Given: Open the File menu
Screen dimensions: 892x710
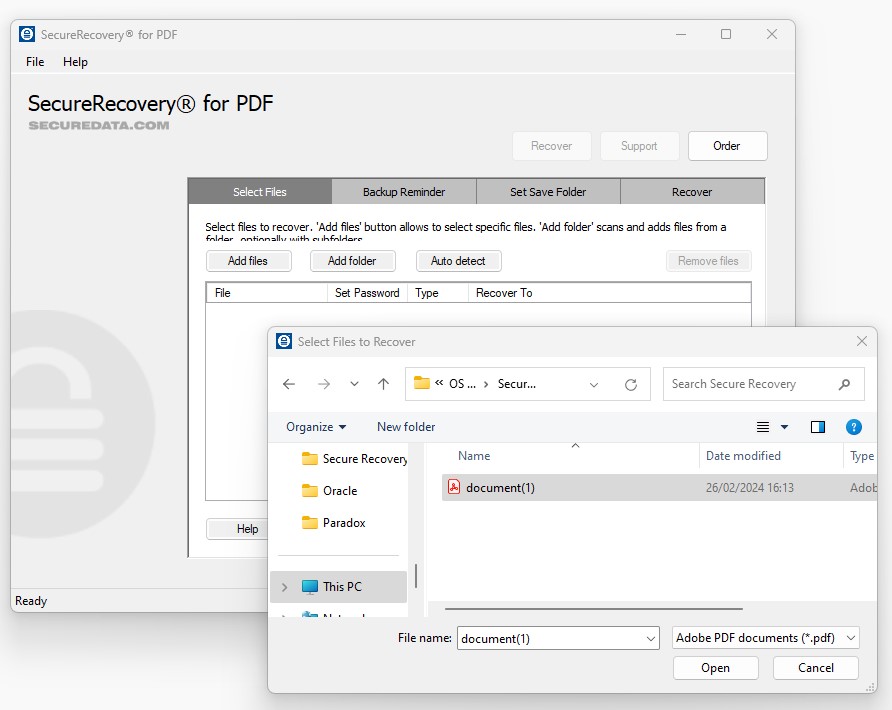Looking at the screenshot, I should tap(35, 62).
